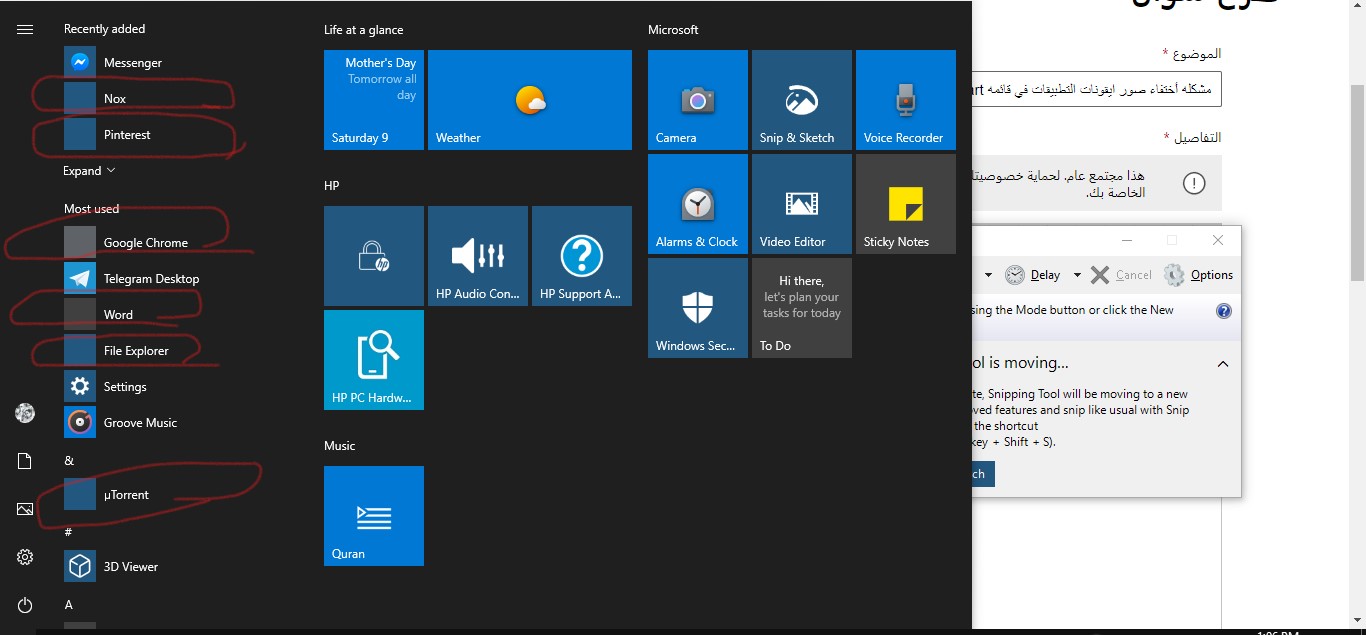Click the Life at a glance group title
Screen dimensions: 1366x635
(364, 30)
